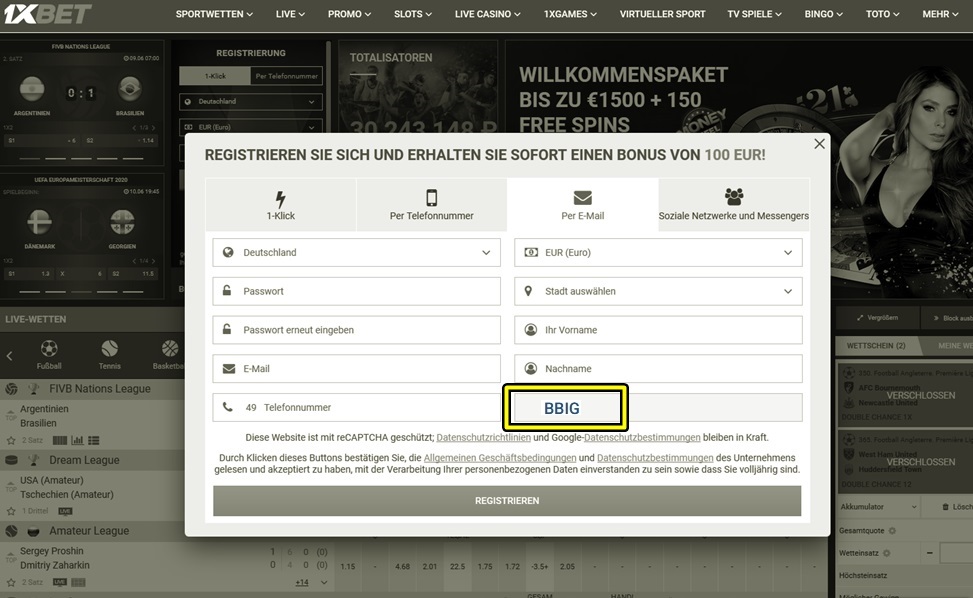Click Passwort erneut eingeben field

[356, 330]
